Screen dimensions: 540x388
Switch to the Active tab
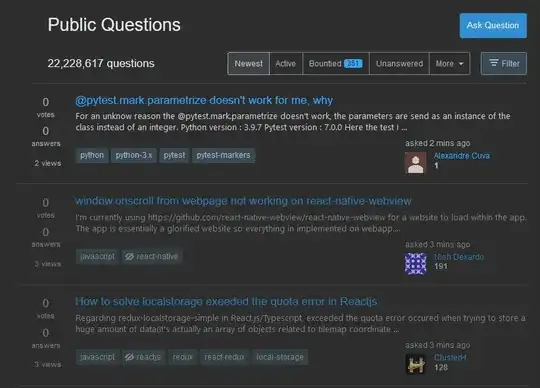pyautogui.click(x=285, y=64)
